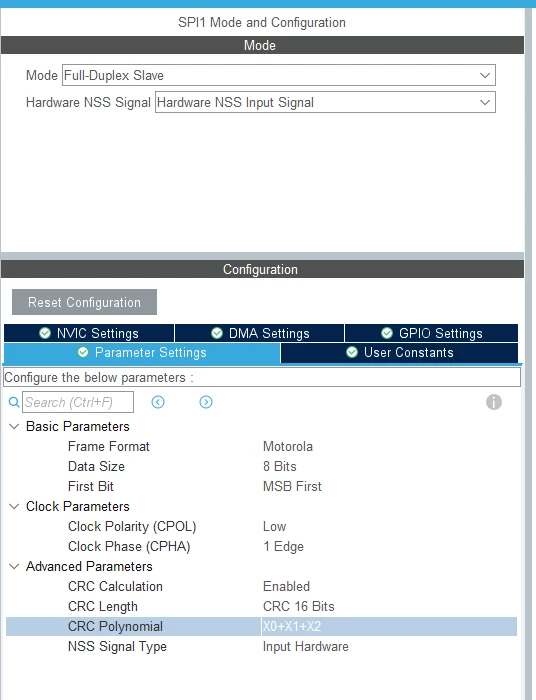
Task: Collapse the Advanced Parameters section
Action: [x=14, y=567]
